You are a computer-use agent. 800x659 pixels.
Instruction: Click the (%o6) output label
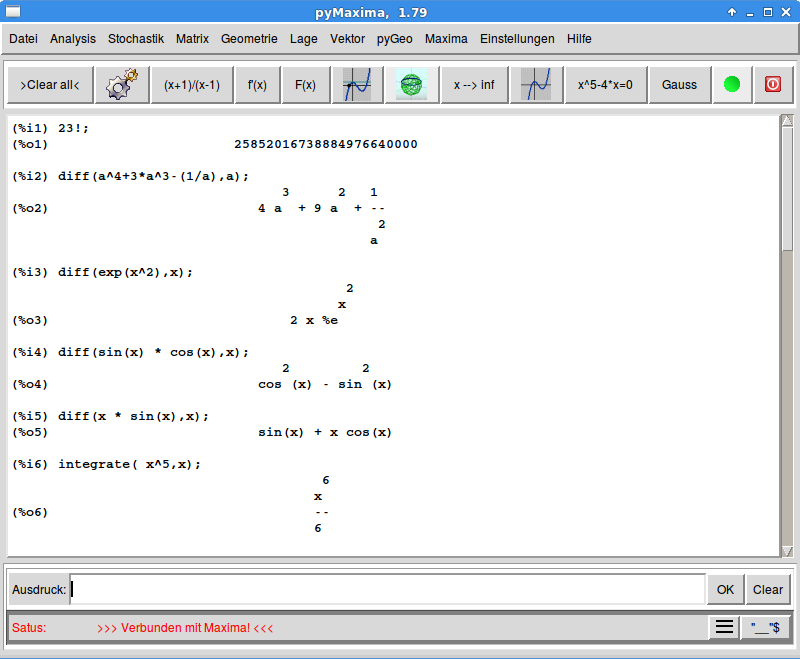pyautogui.click(x=30, y=512)
